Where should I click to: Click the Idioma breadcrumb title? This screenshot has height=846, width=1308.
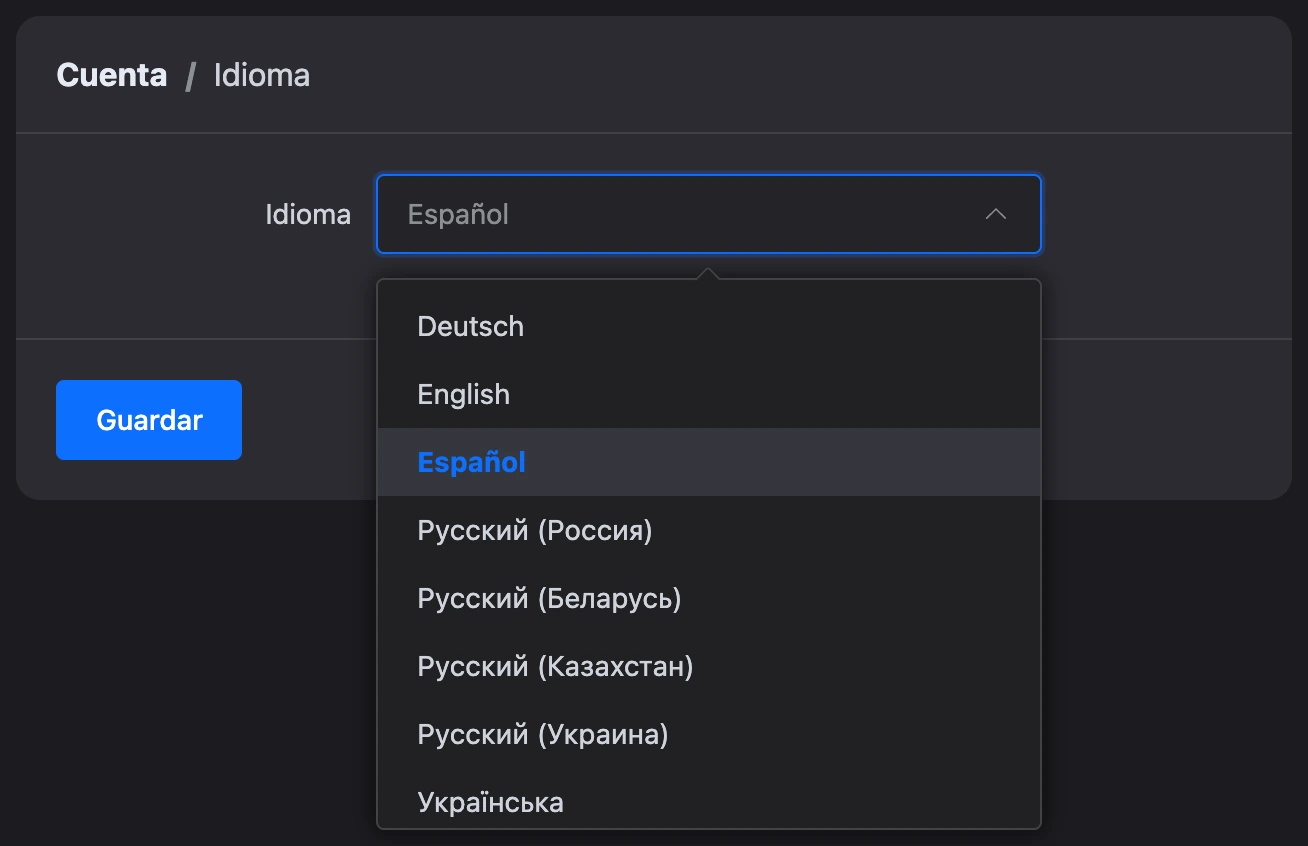pos(262,75)
